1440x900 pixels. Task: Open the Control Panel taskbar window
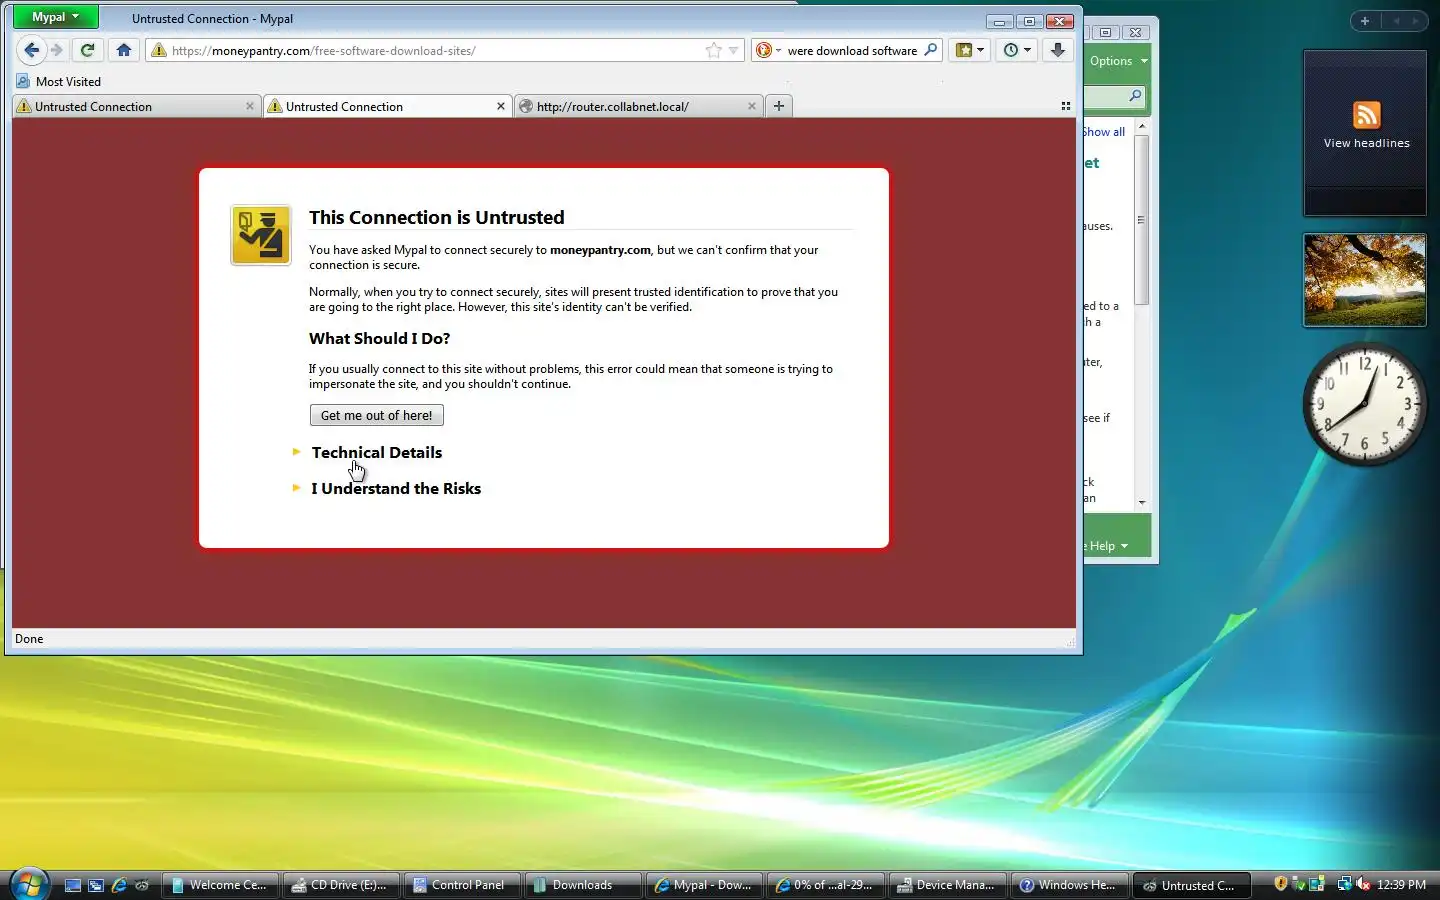[x=461, y=885]
